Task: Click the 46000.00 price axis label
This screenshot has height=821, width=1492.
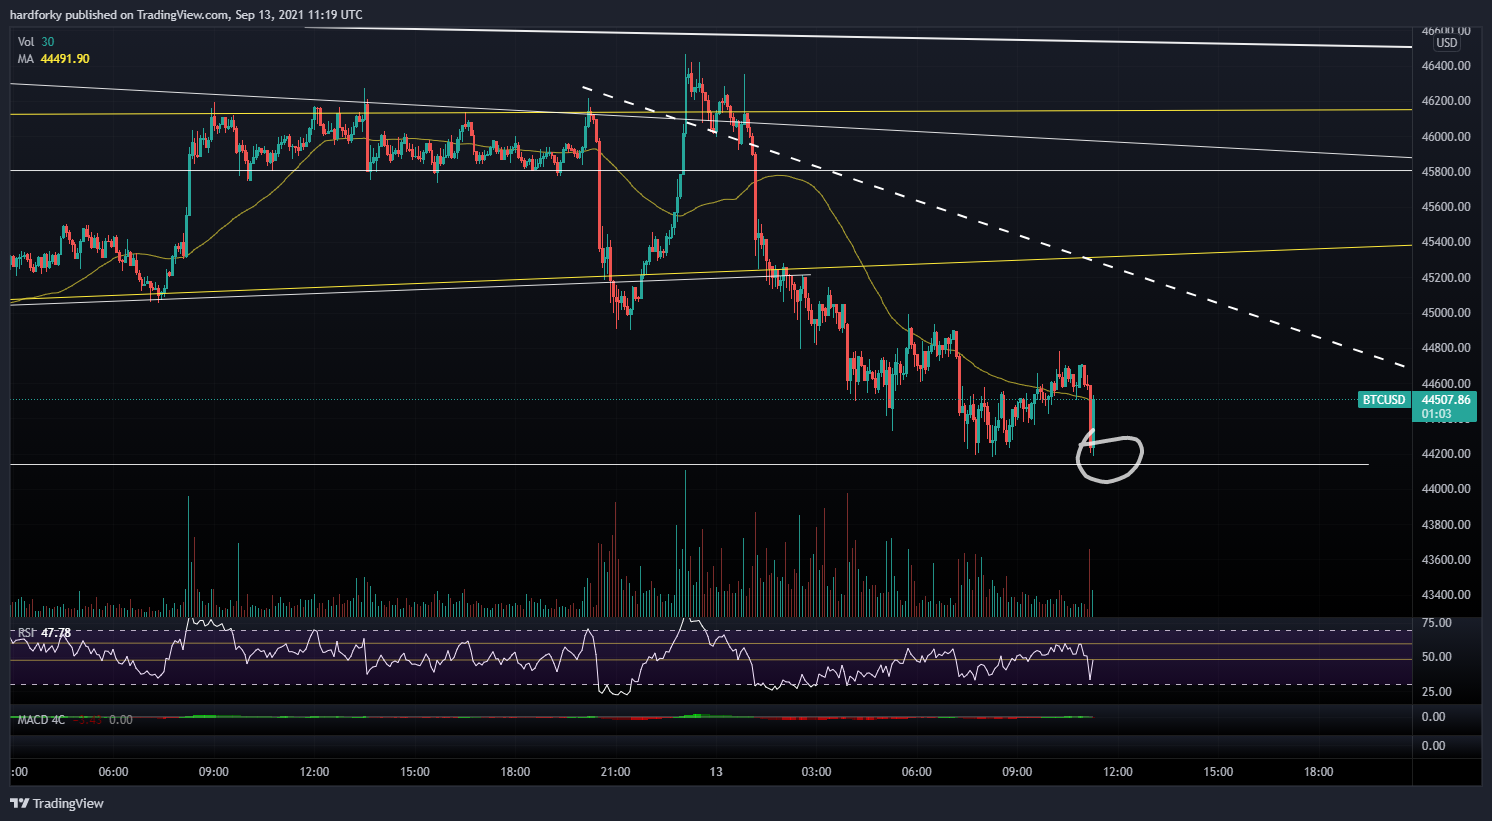Action: (1446, 137)
